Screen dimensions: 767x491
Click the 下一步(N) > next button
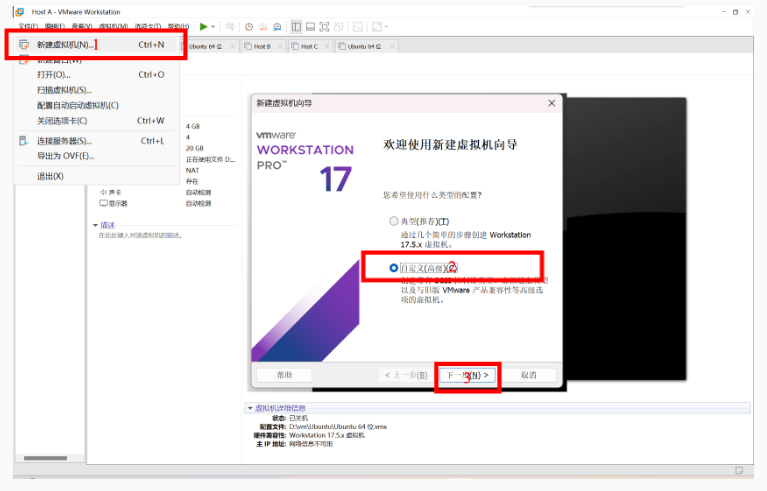point(468,375)
